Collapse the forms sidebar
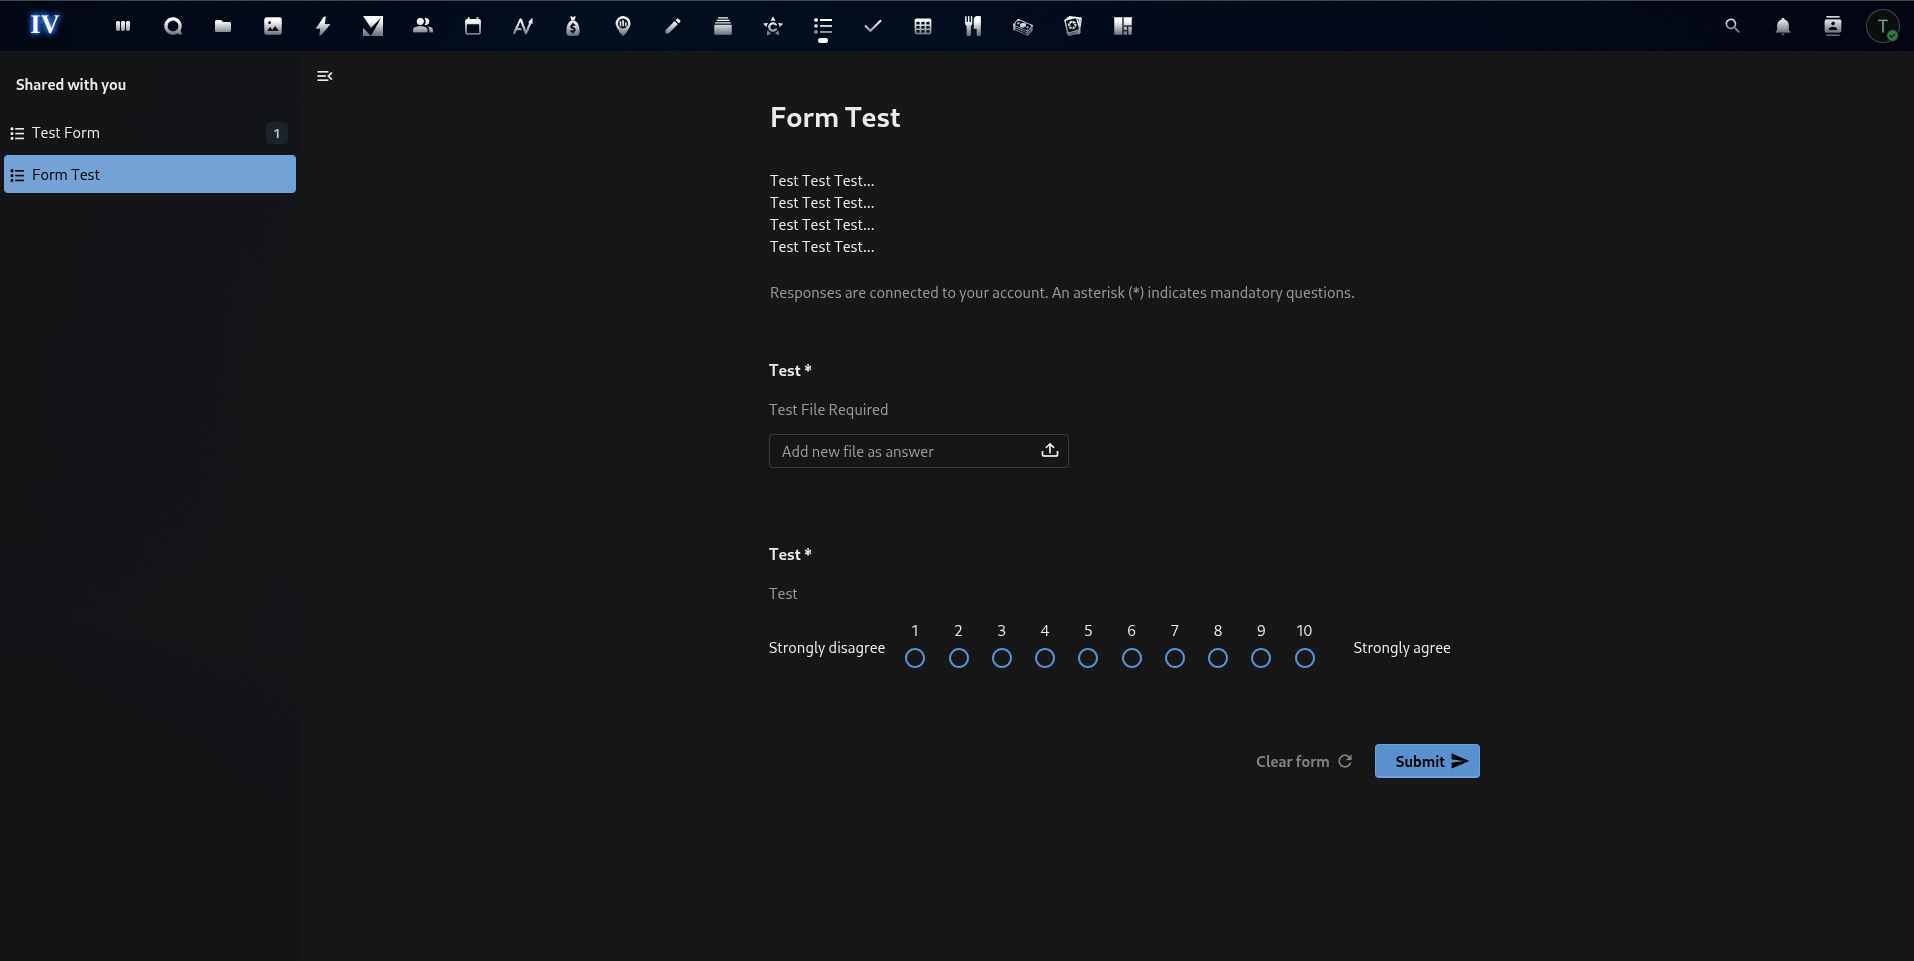The height and width of the screenshot is (961, 1914). [x=323, y=76]
